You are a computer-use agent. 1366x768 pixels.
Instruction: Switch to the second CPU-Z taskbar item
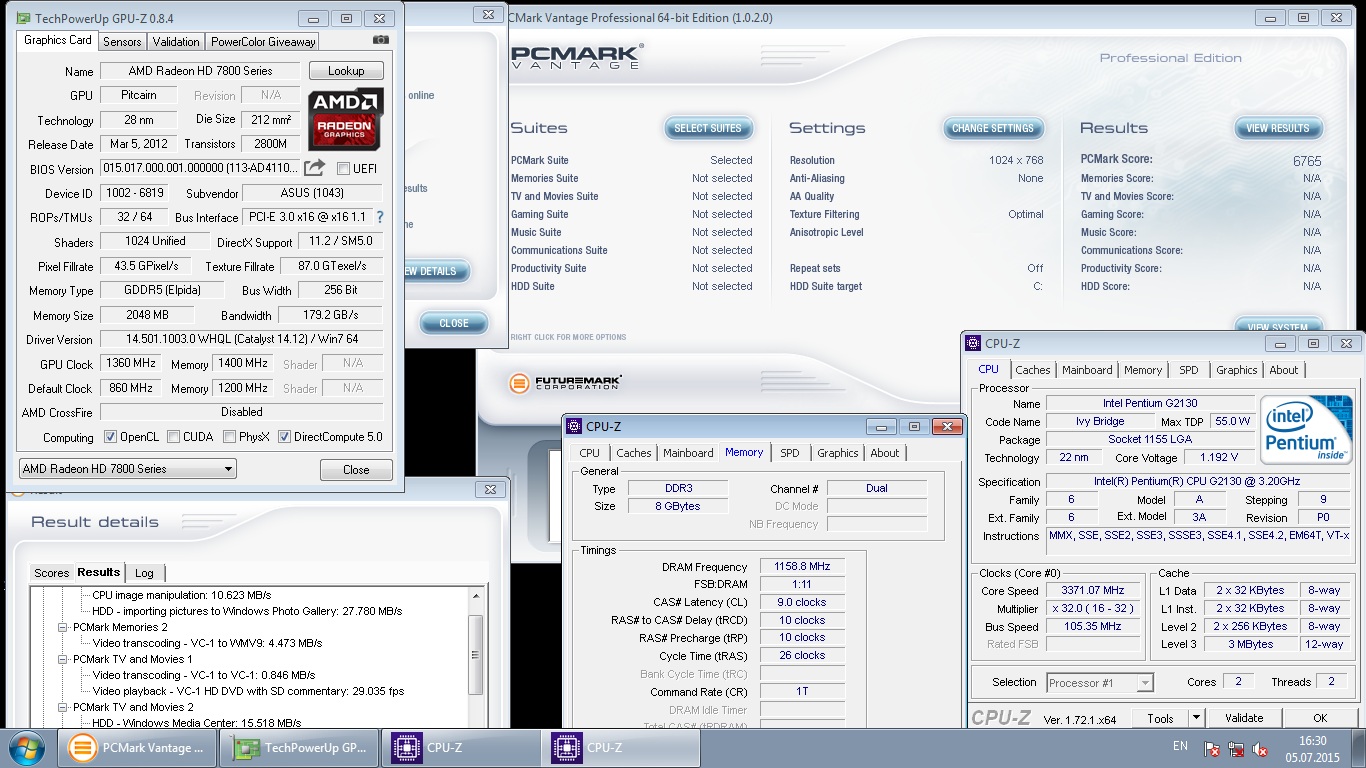621,747
